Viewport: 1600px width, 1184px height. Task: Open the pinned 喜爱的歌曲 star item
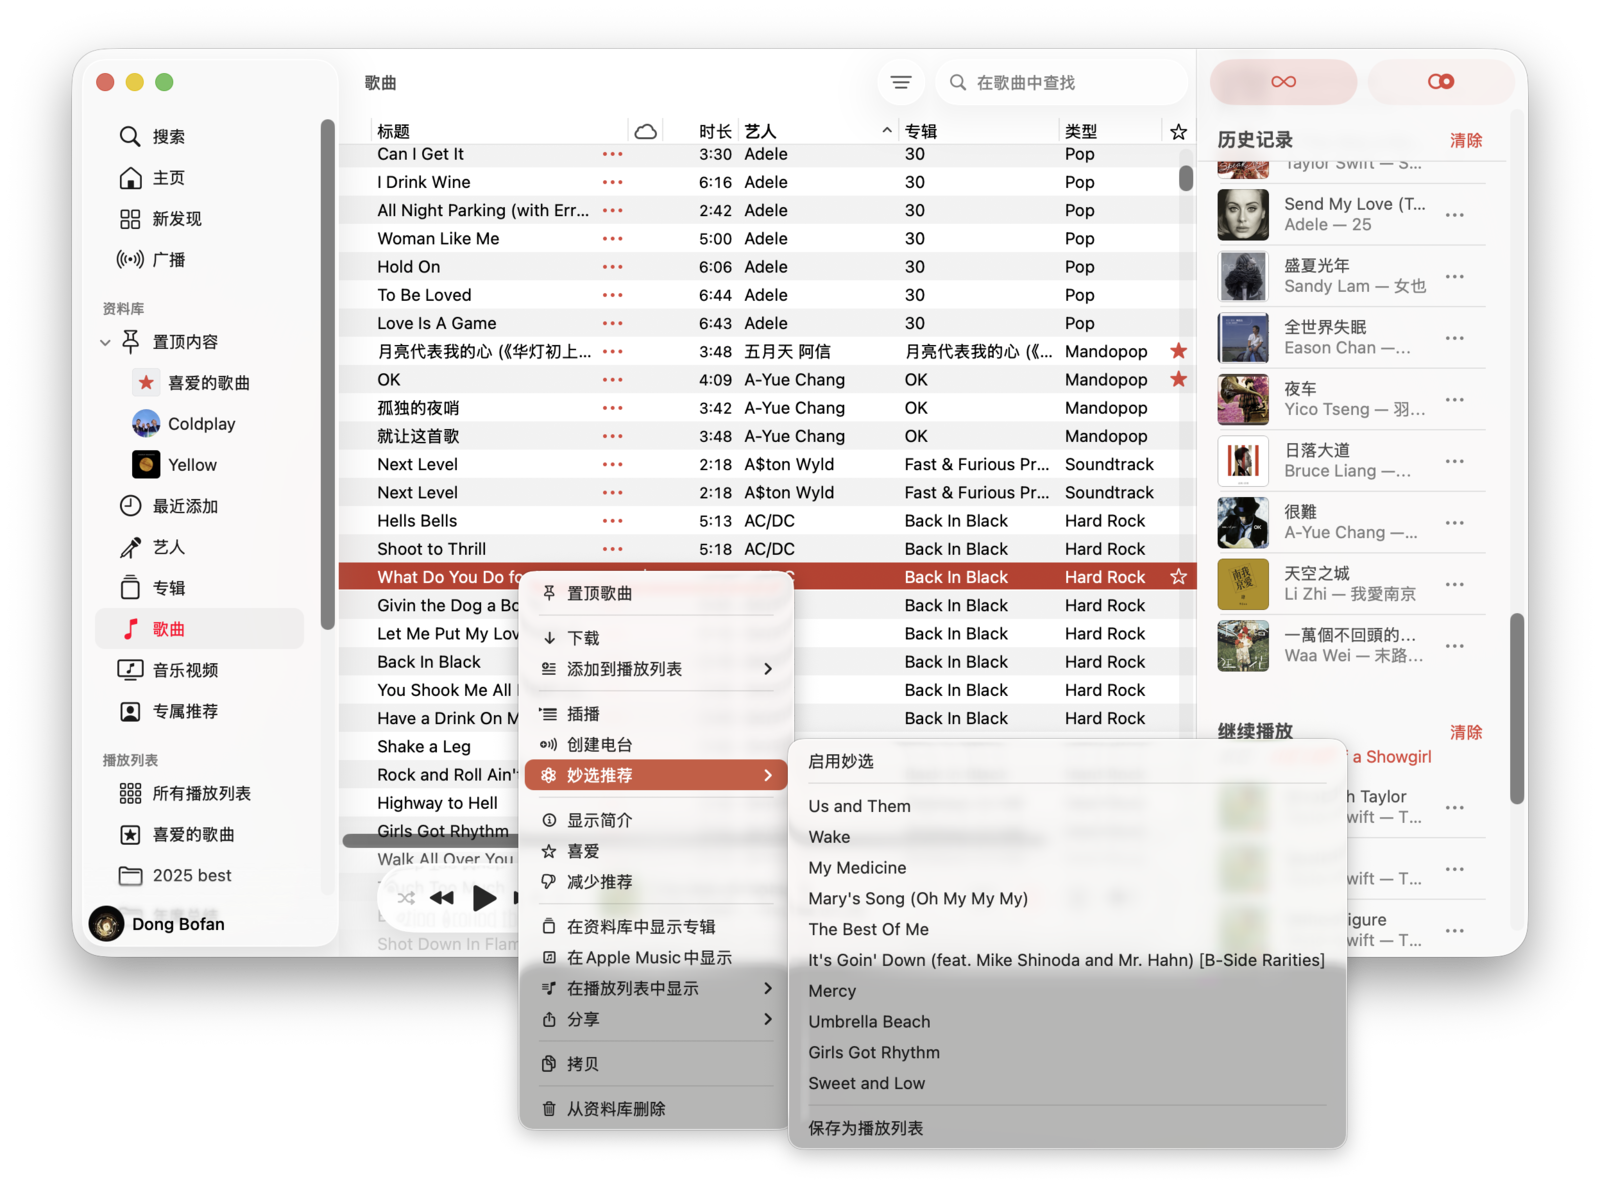pyautogui.click(x=200, y=382)
